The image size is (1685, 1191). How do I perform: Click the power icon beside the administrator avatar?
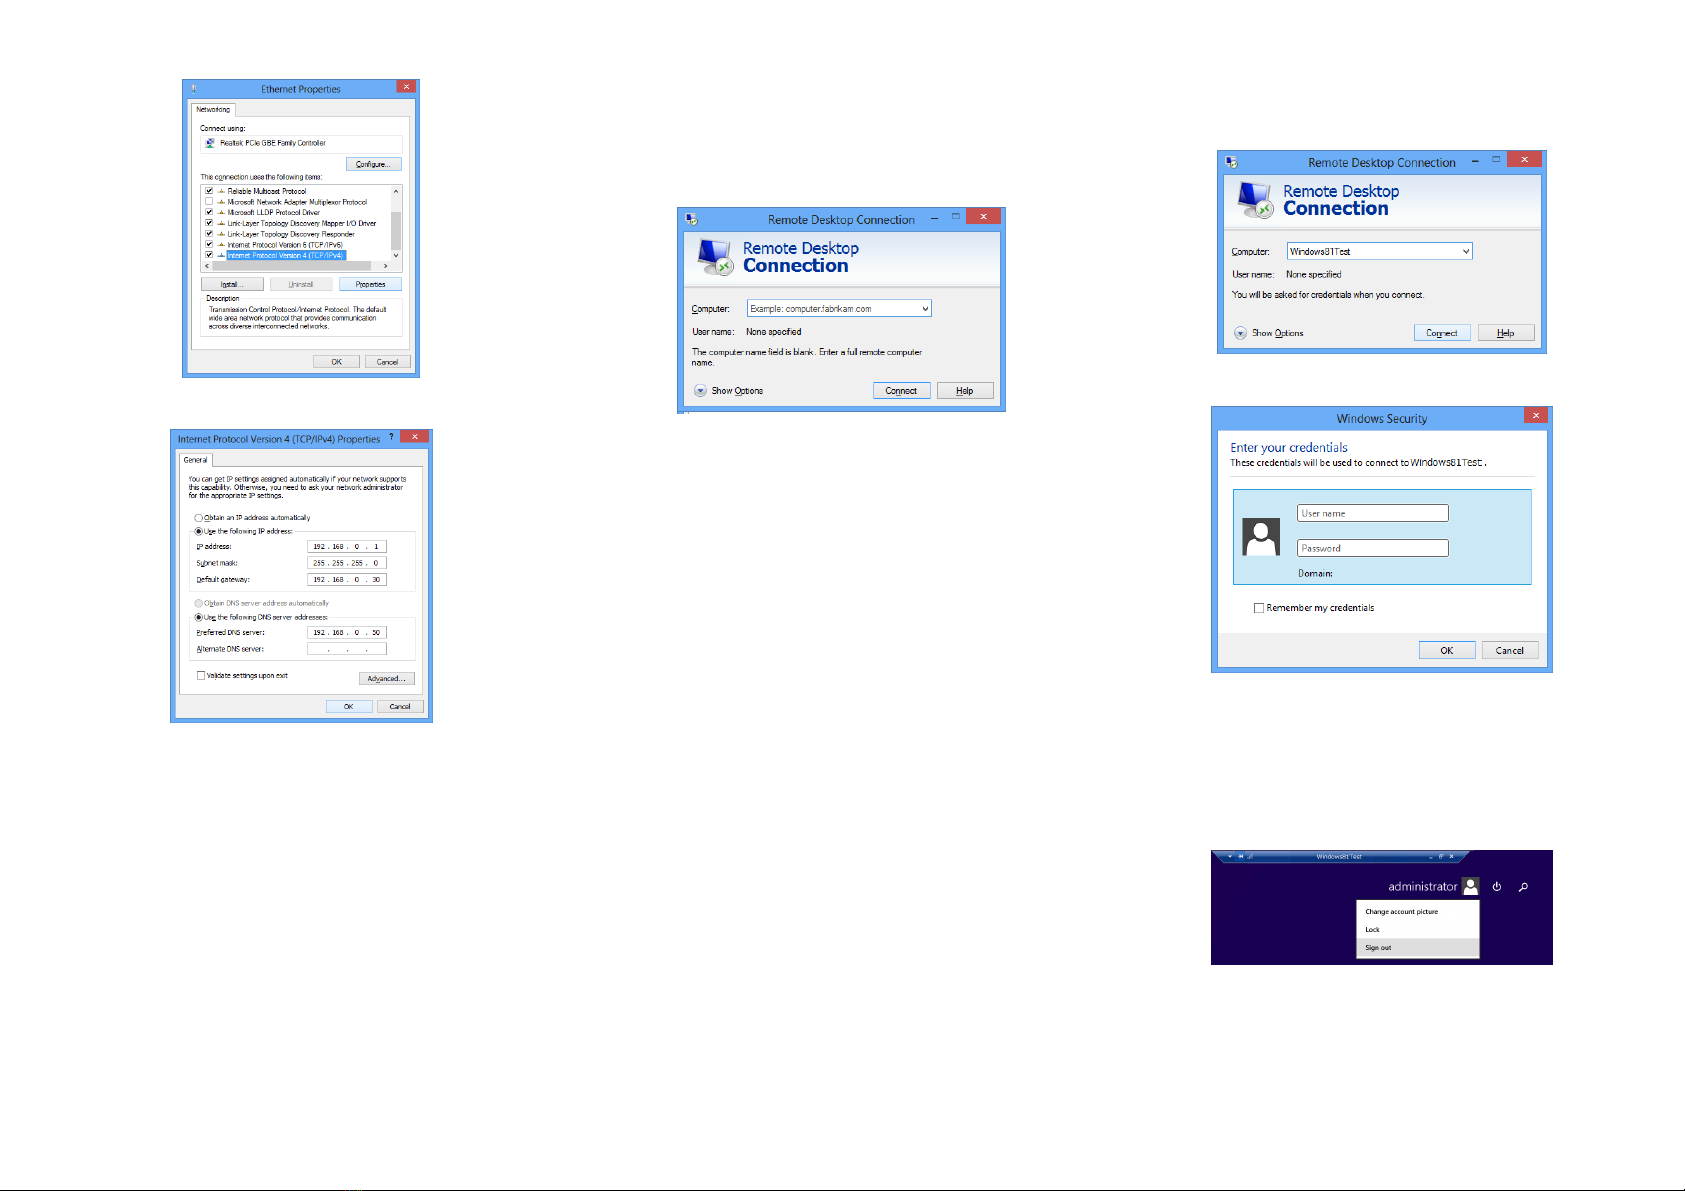point(1496,887)
